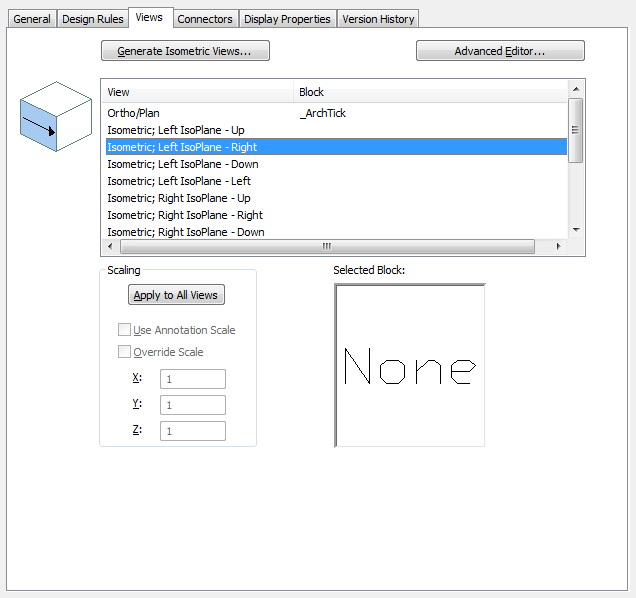Open the Design Rules tab
This screenshot has width=636, height=598.
pyautogui.click(x=92, y=19)
